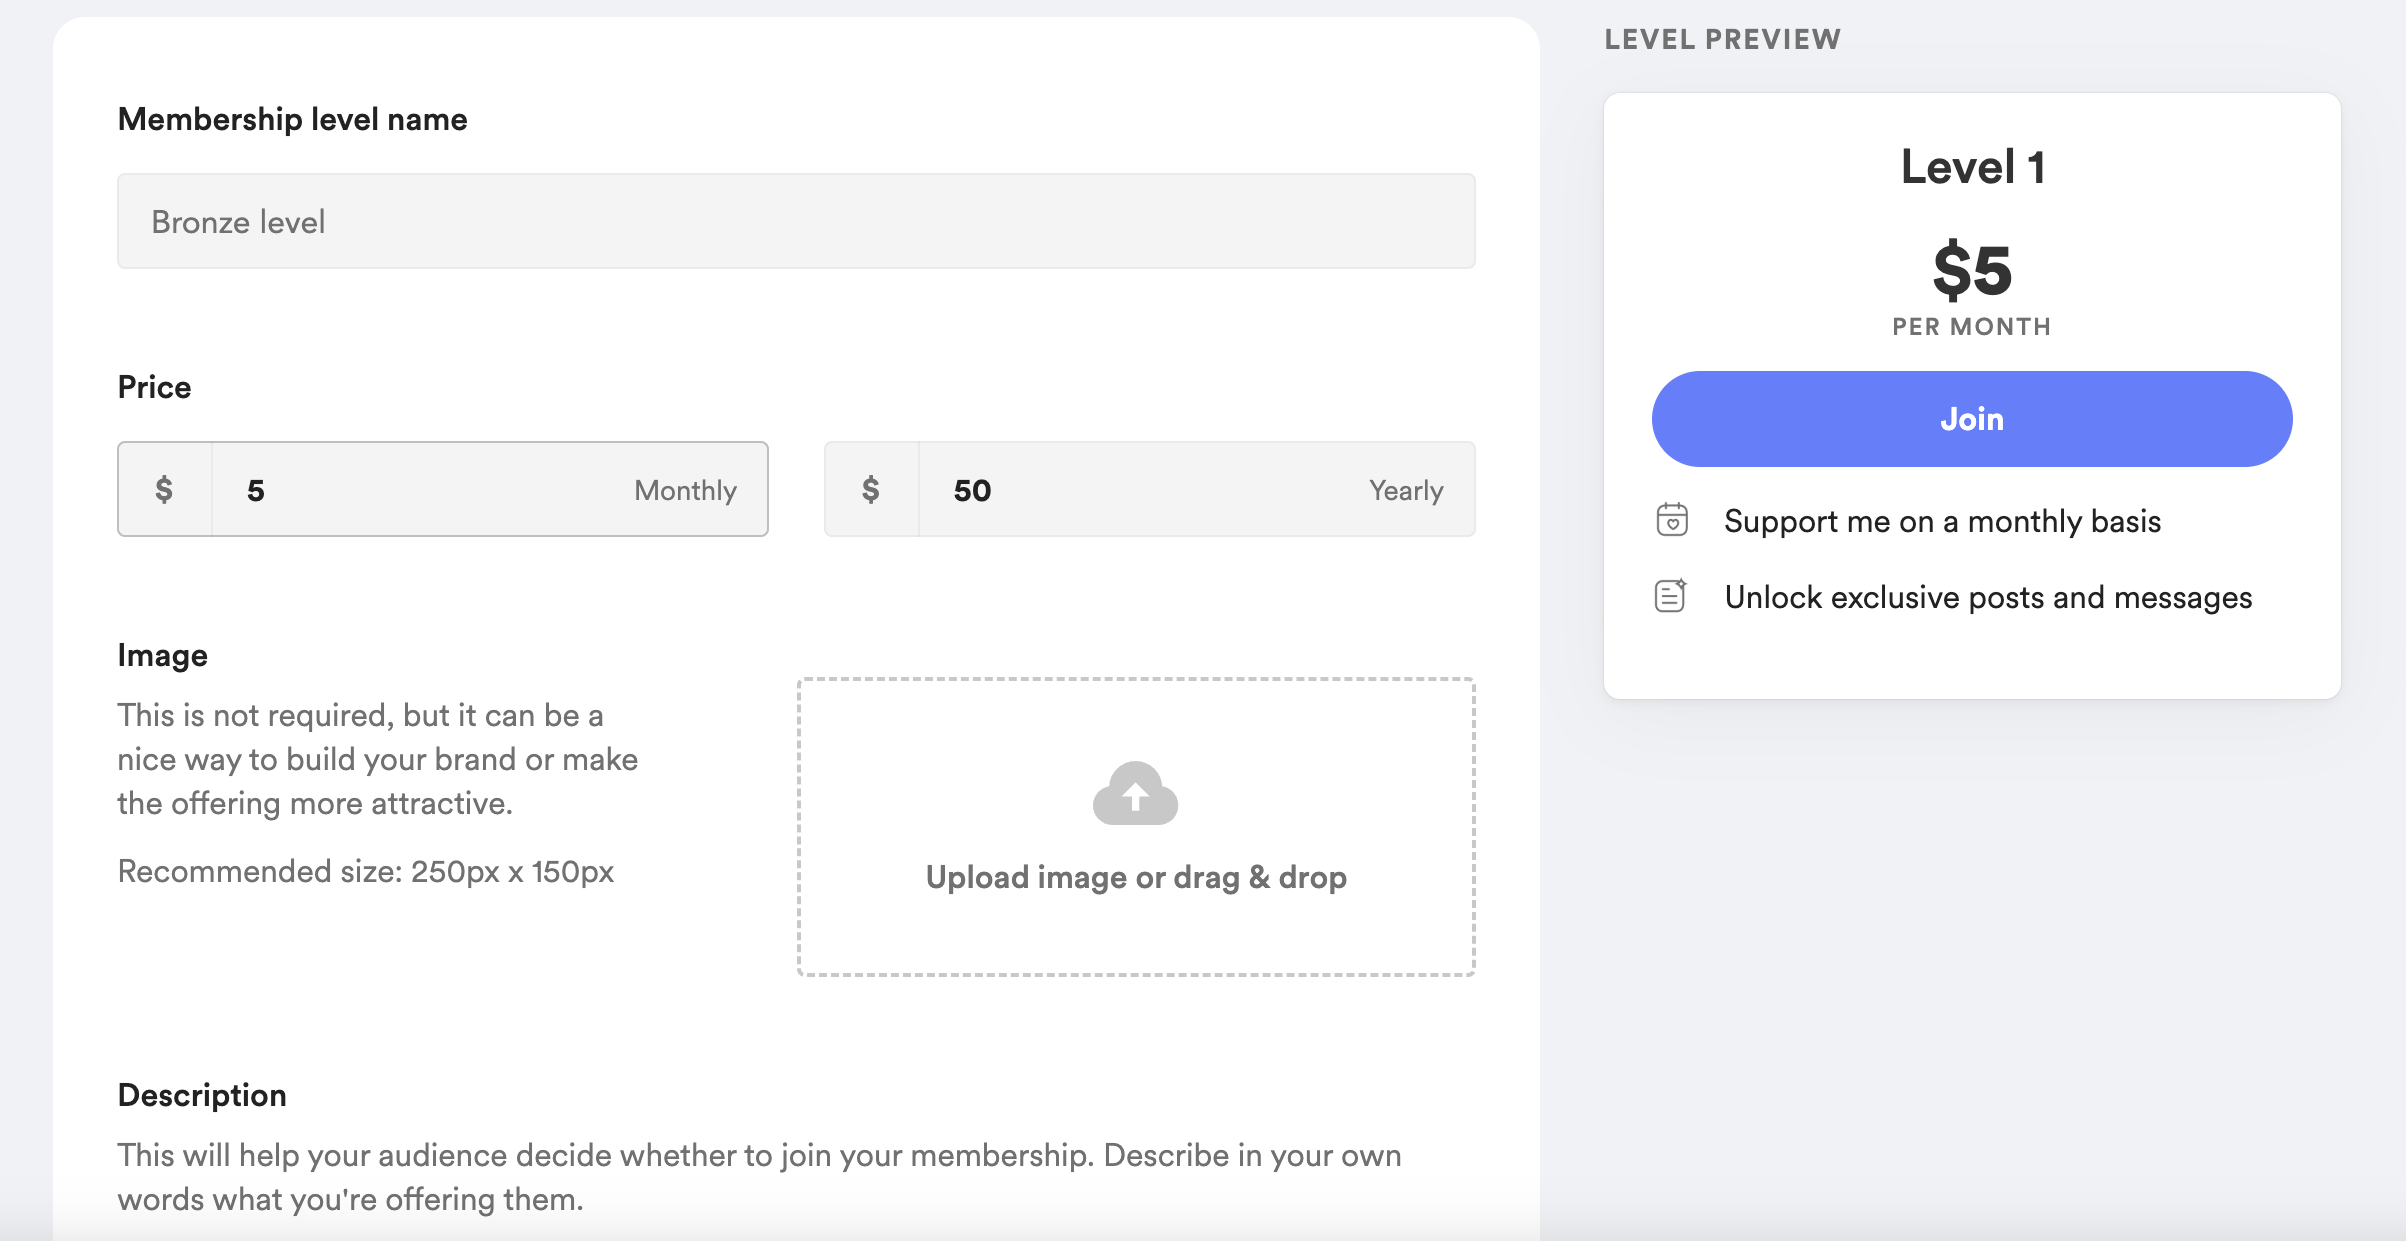Click the calendar heart icon in preview

coord(1672,520)
